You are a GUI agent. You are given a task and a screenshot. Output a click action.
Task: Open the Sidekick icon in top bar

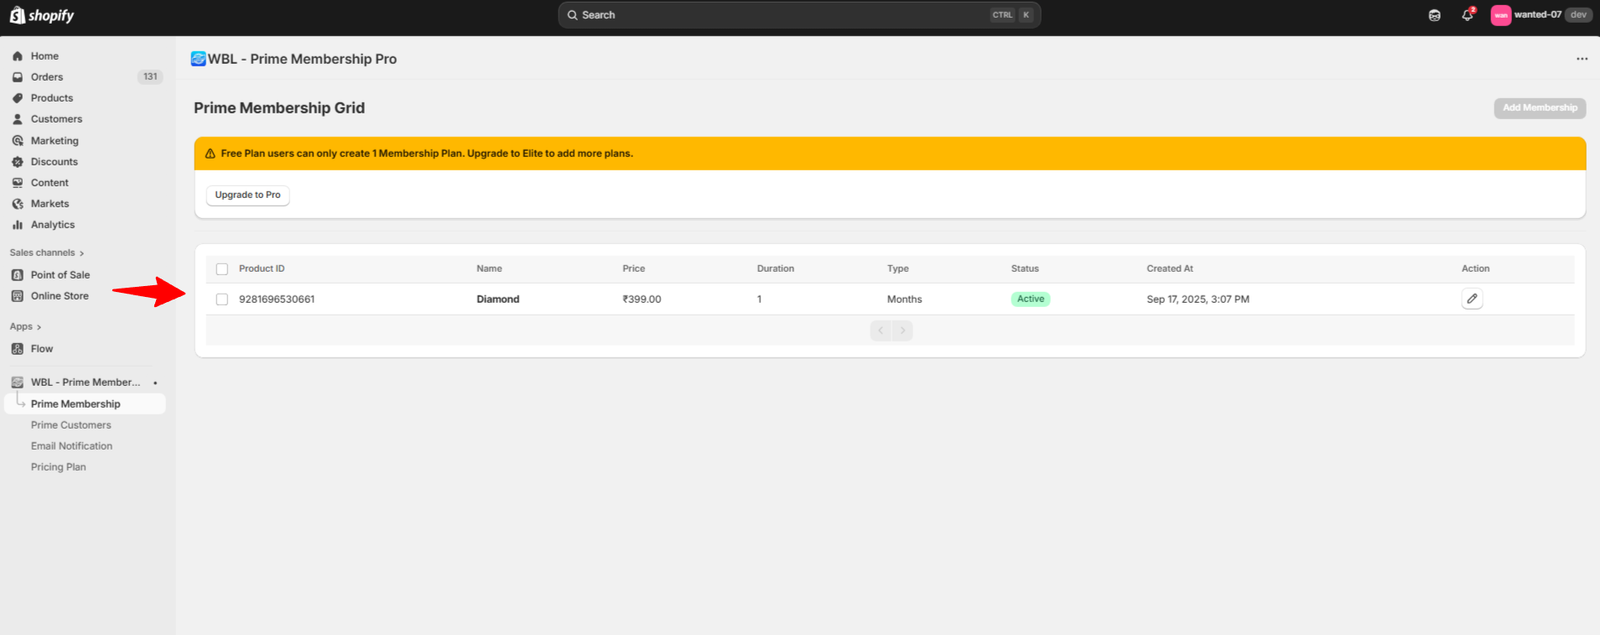(1434, 15)
